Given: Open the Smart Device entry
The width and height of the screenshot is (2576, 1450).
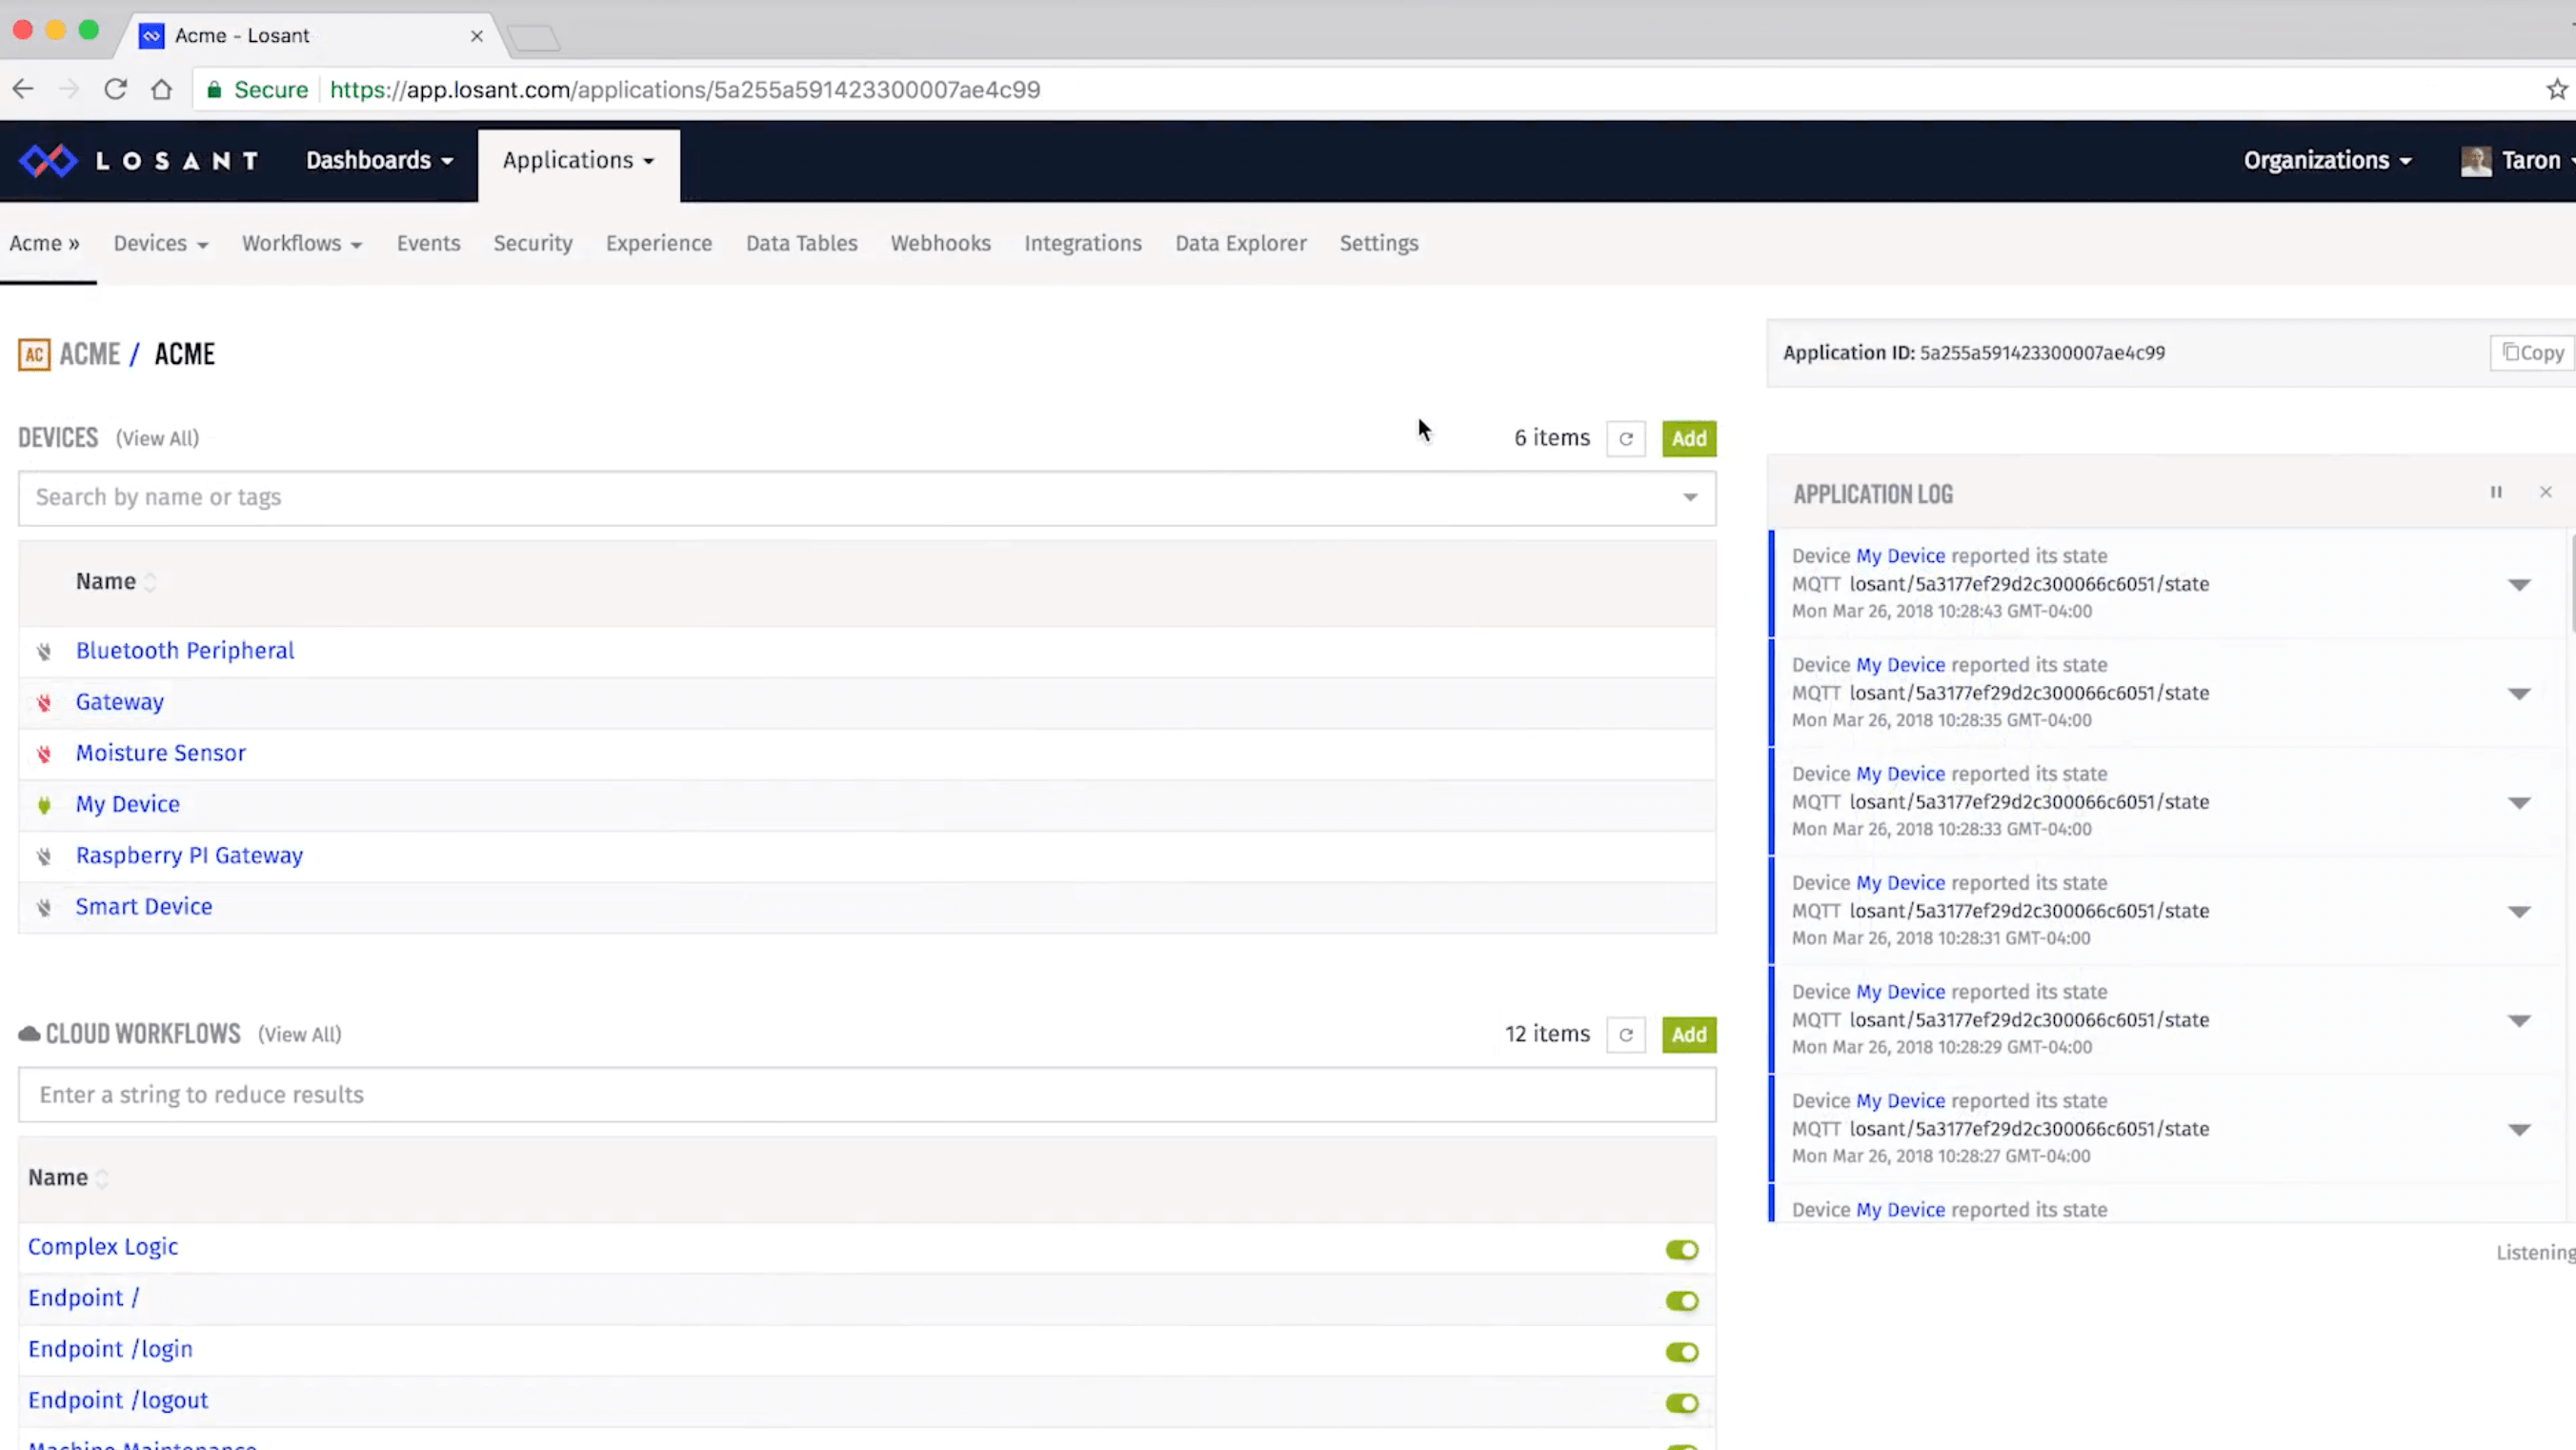Looking at the screenshot, I should (144, 906).
